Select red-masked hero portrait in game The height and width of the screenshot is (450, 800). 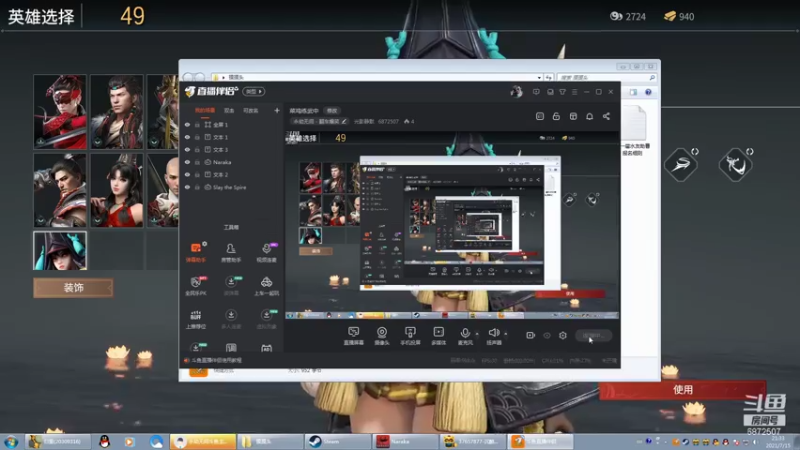click(60, 112)
